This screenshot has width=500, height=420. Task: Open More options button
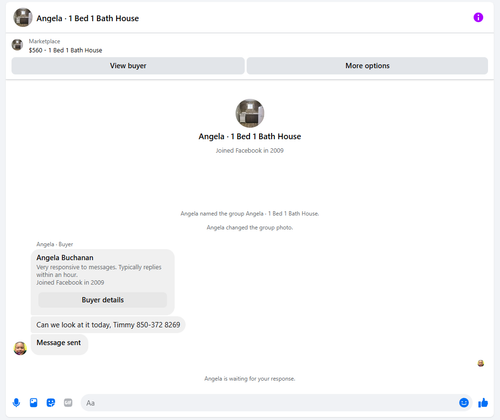coord(367,66)
